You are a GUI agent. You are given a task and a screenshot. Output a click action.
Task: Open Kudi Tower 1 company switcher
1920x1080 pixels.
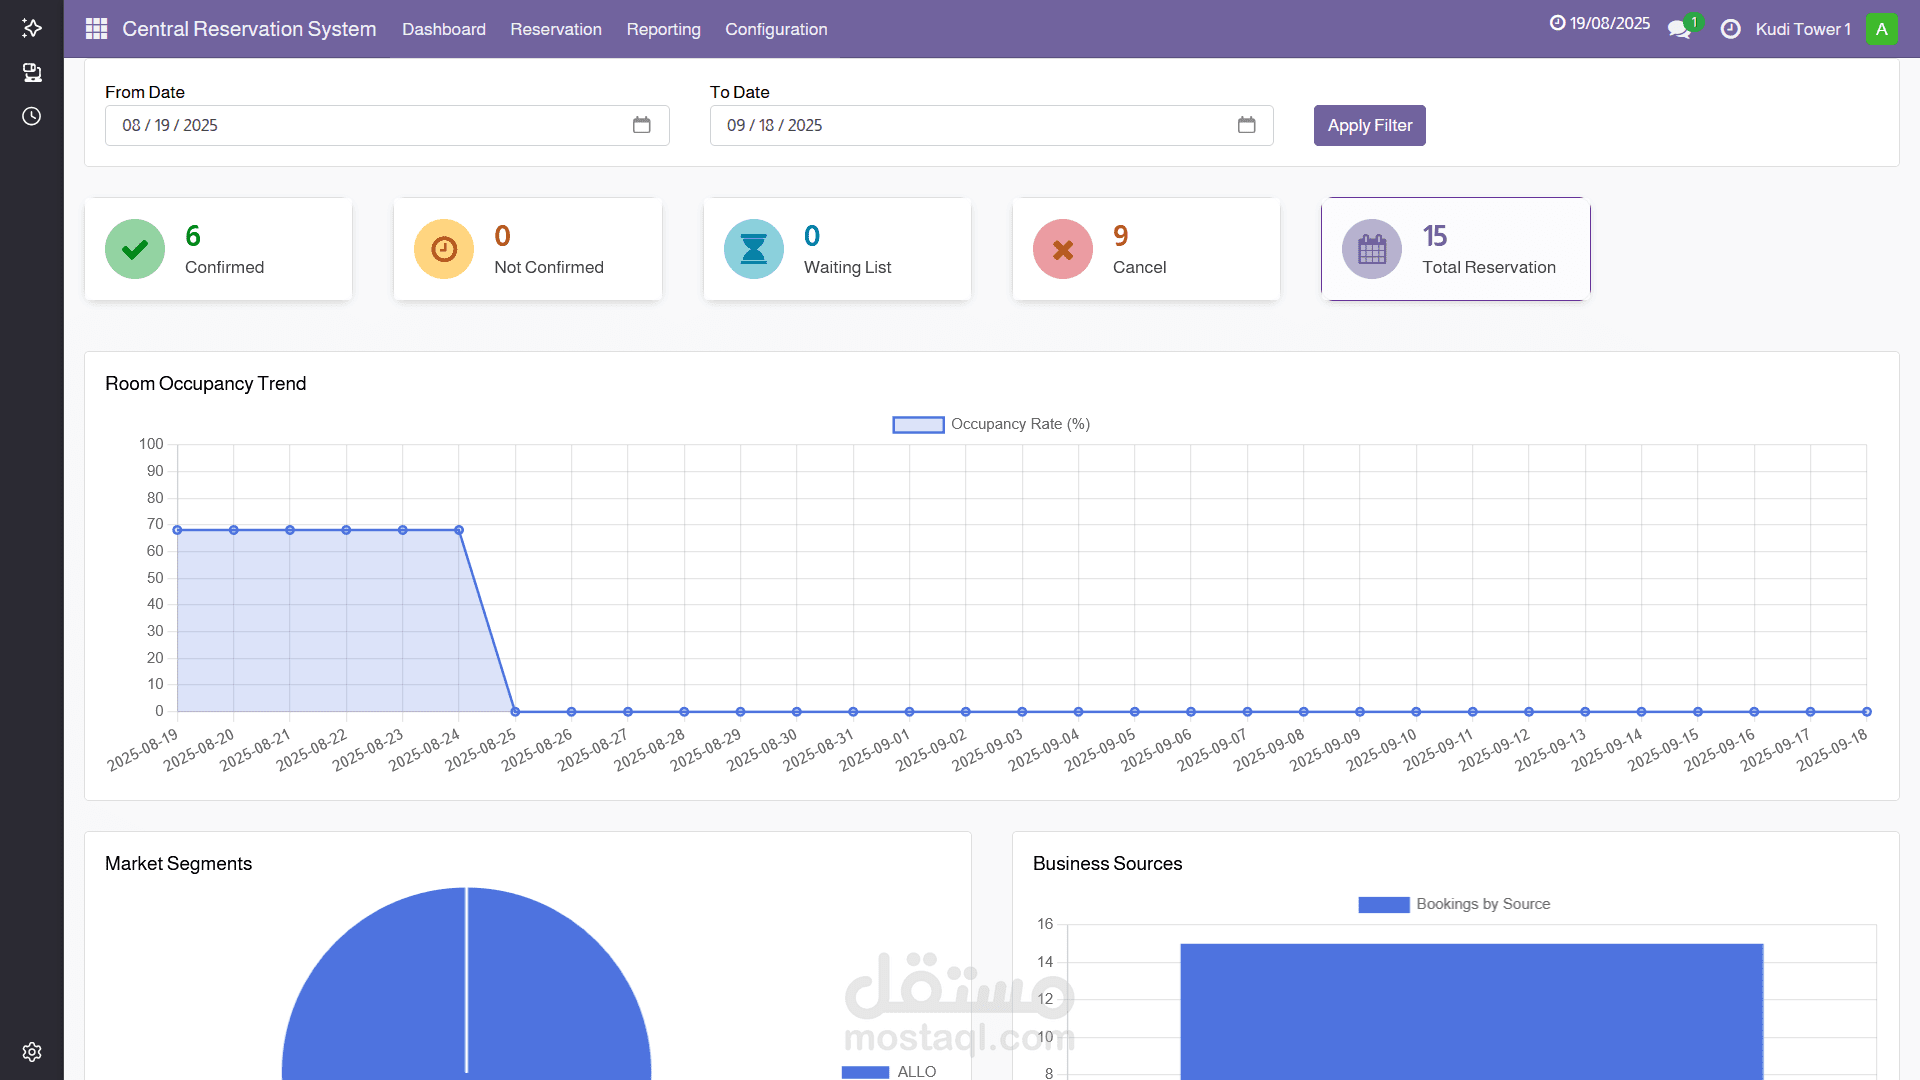1803,29
